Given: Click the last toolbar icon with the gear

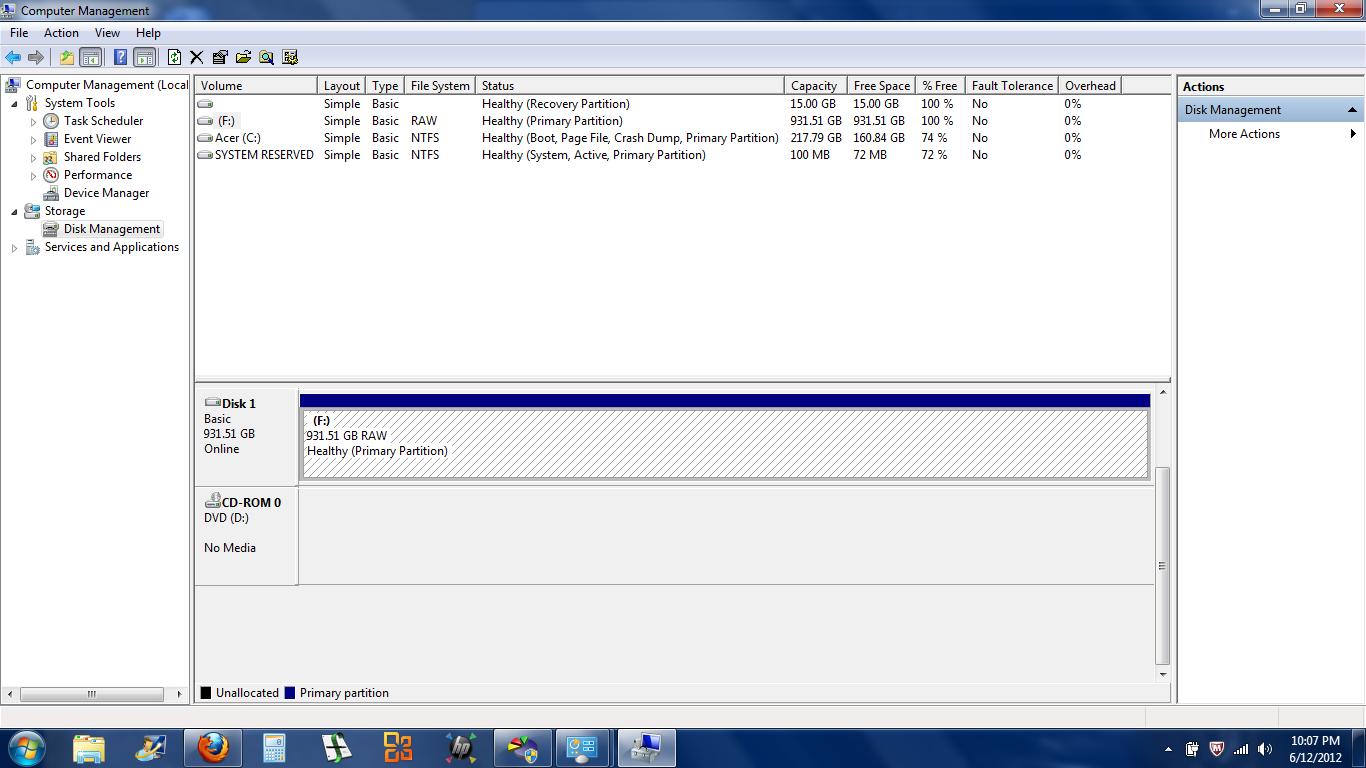Looking at the screenshot, I should pos(290,57).
